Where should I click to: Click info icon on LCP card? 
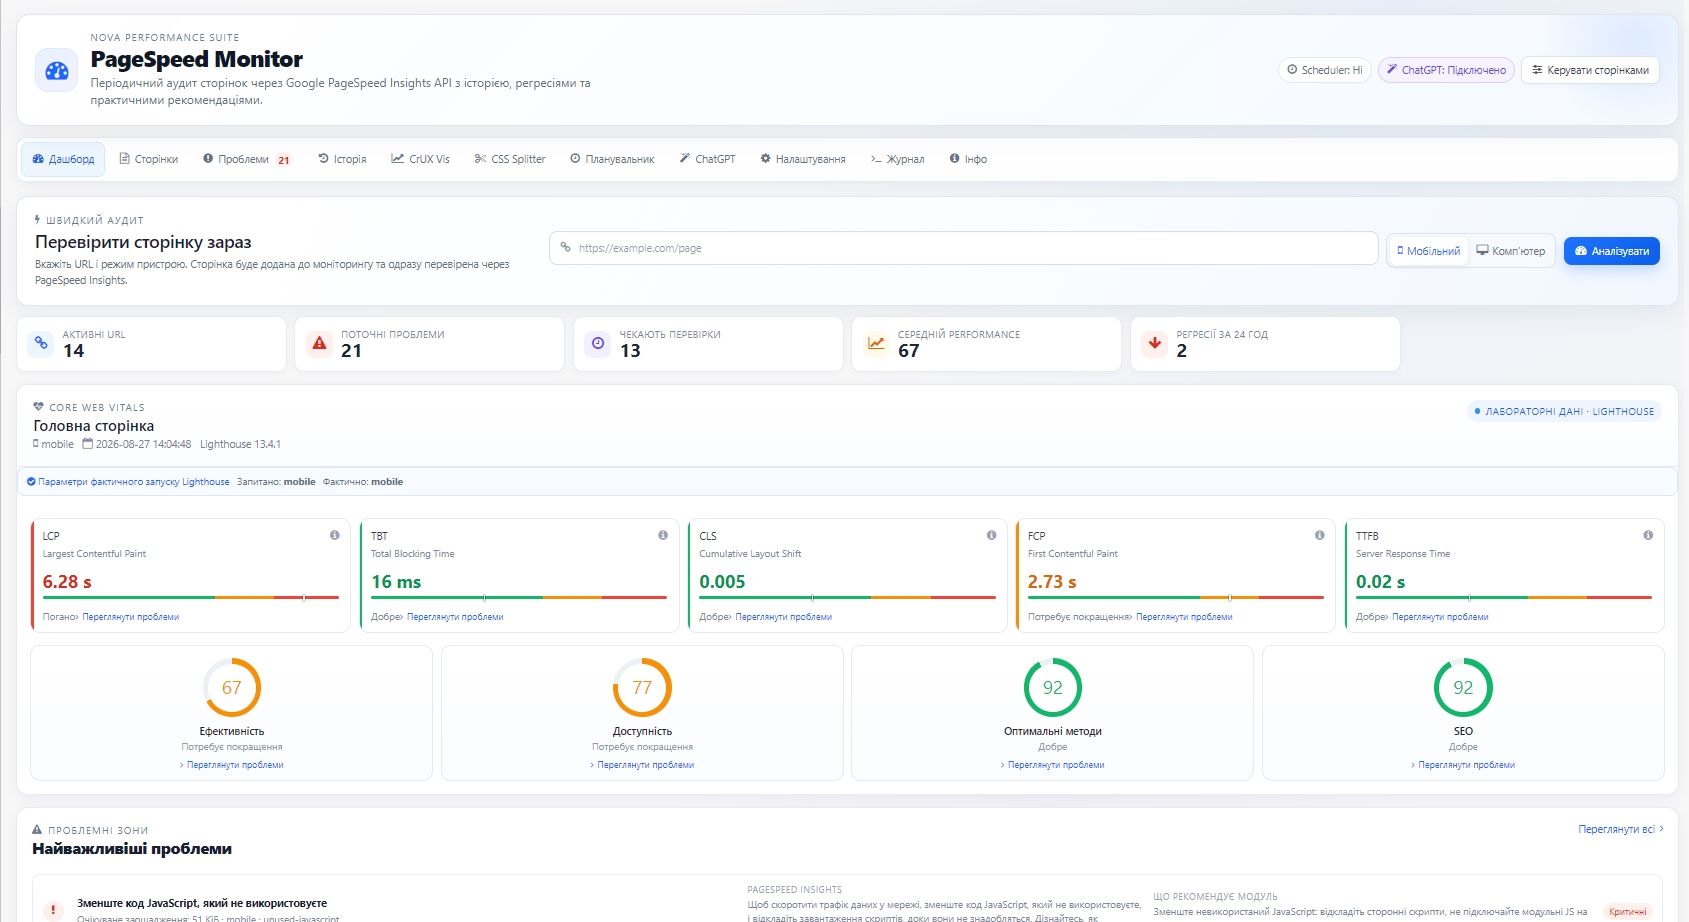click(x=335, y=535)
